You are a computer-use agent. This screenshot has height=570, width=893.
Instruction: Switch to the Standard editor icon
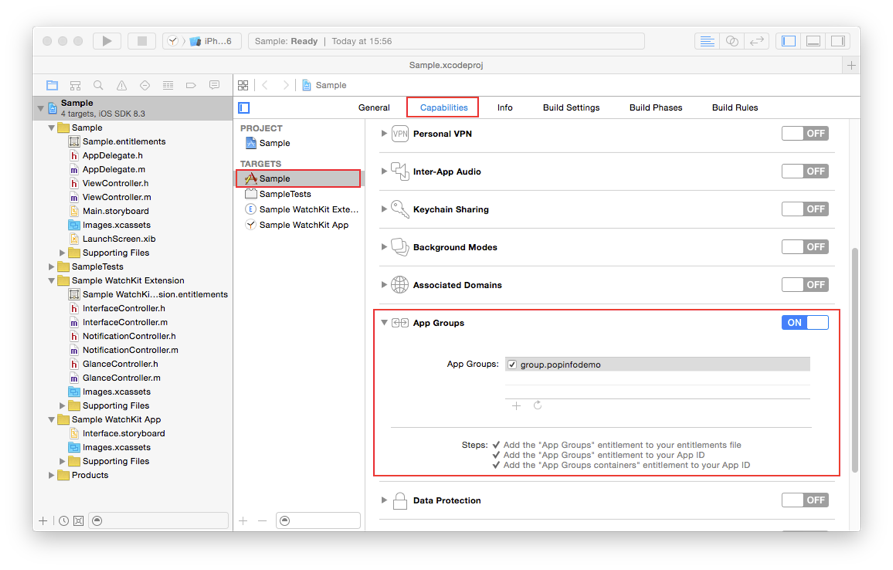click(x=707, y=41)
